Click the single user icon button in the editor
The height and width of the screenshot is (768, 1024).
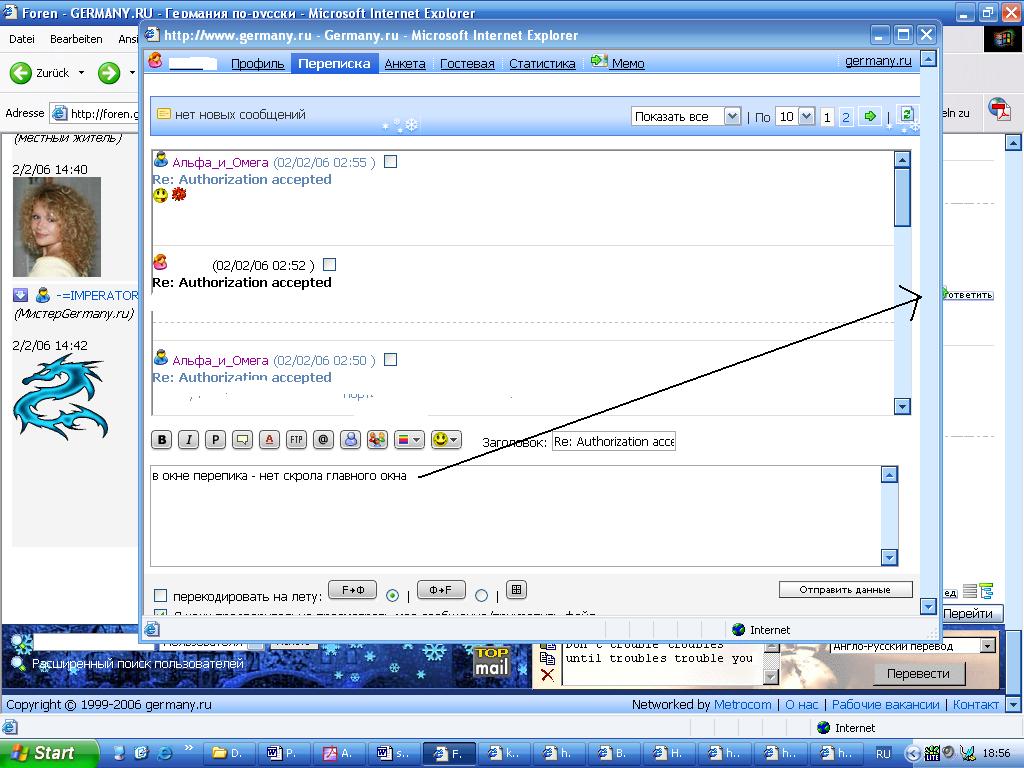[x=351, y=440]
